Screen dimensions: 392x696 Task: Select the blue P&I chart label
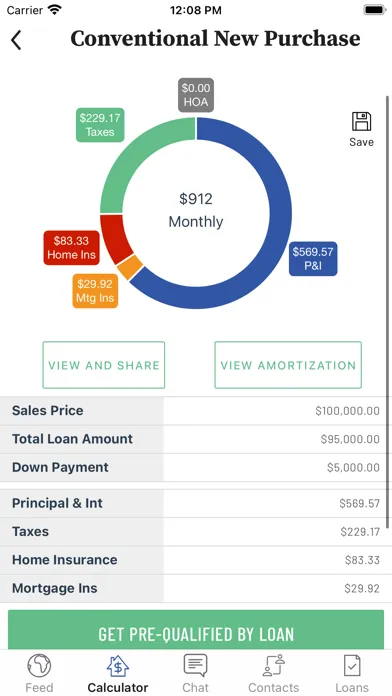coord(313,258)
